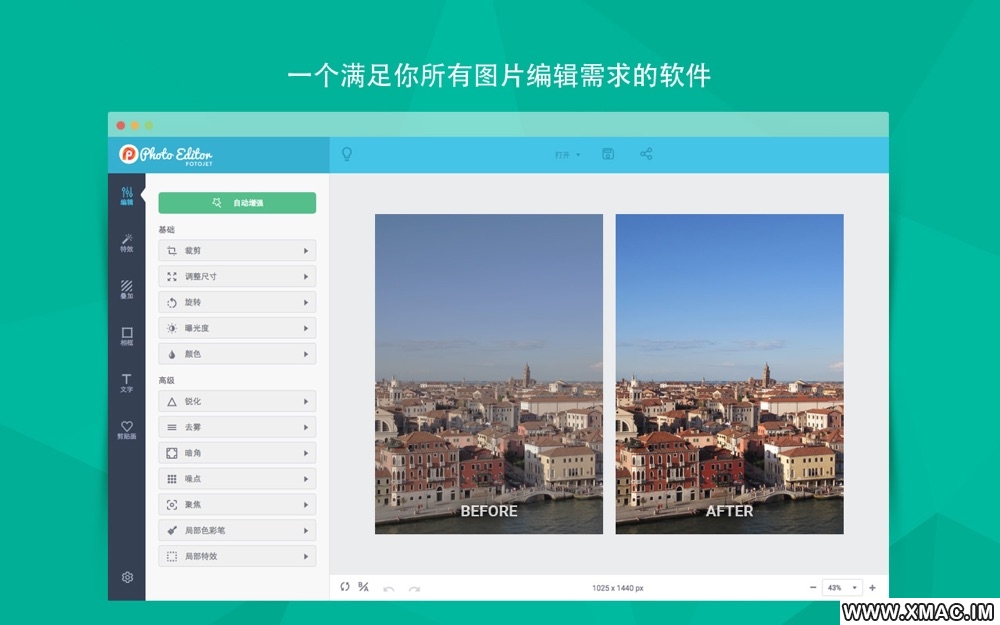
Task: Click the redo arrow icon
Action: [x=415, y=589]
